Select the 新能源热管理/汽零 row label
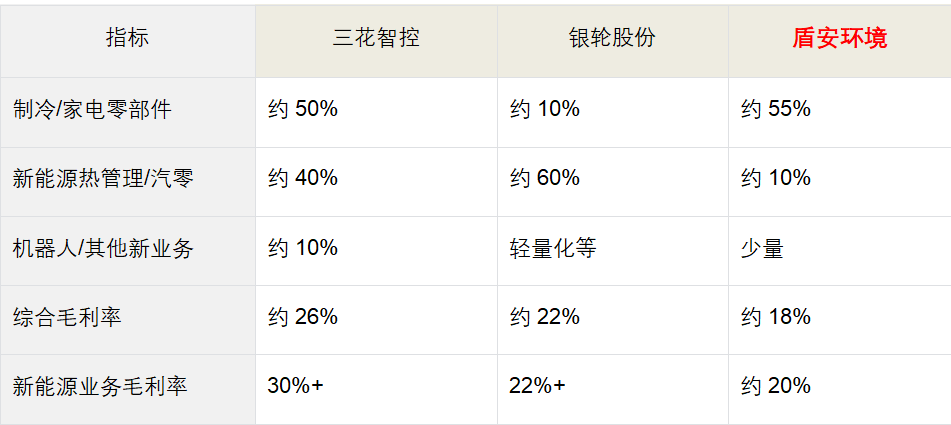 click(x=103, y=178)
